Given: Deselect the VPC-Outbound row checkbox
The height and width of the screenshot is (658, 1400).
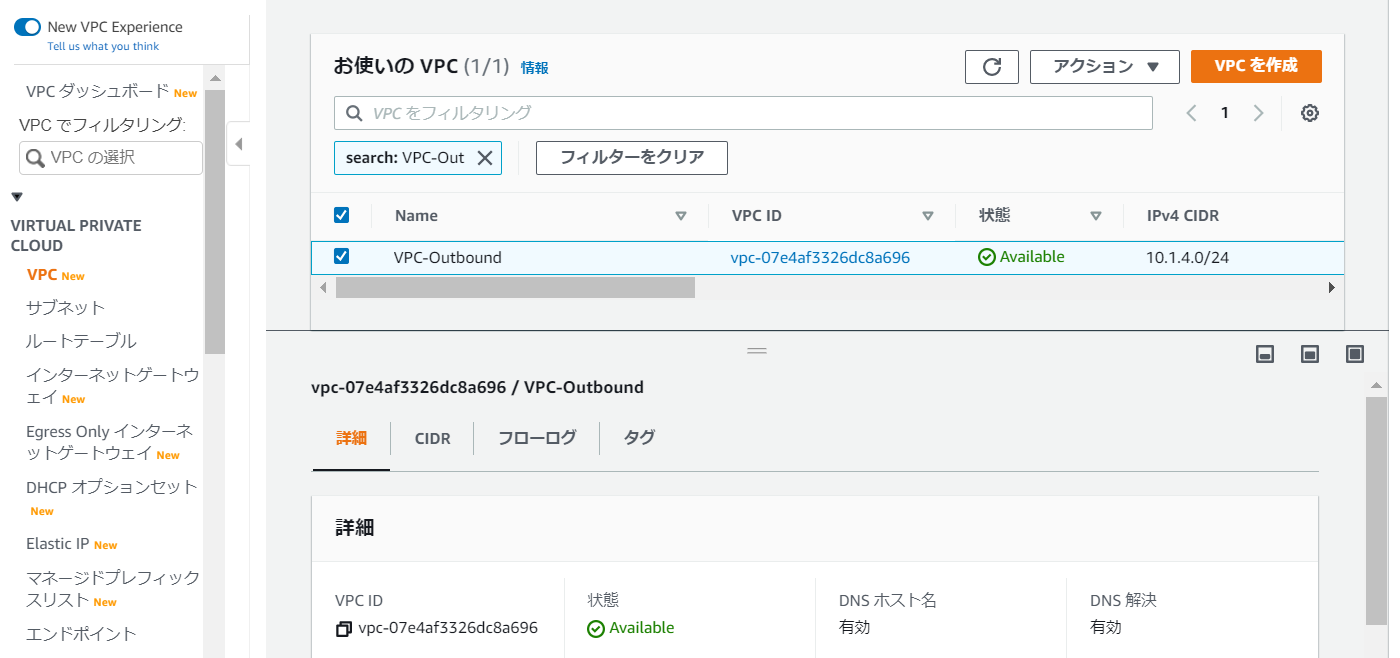Looking at the screenshot, I should pos(341,257).
